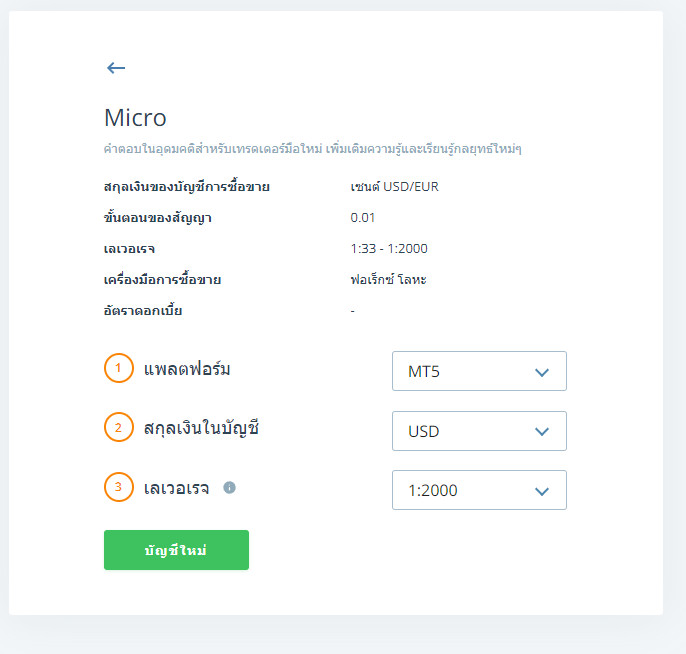The width and height of the screenshot is (686, 654).
Task: Click the 0.01 contract step value
Action: 363,217
